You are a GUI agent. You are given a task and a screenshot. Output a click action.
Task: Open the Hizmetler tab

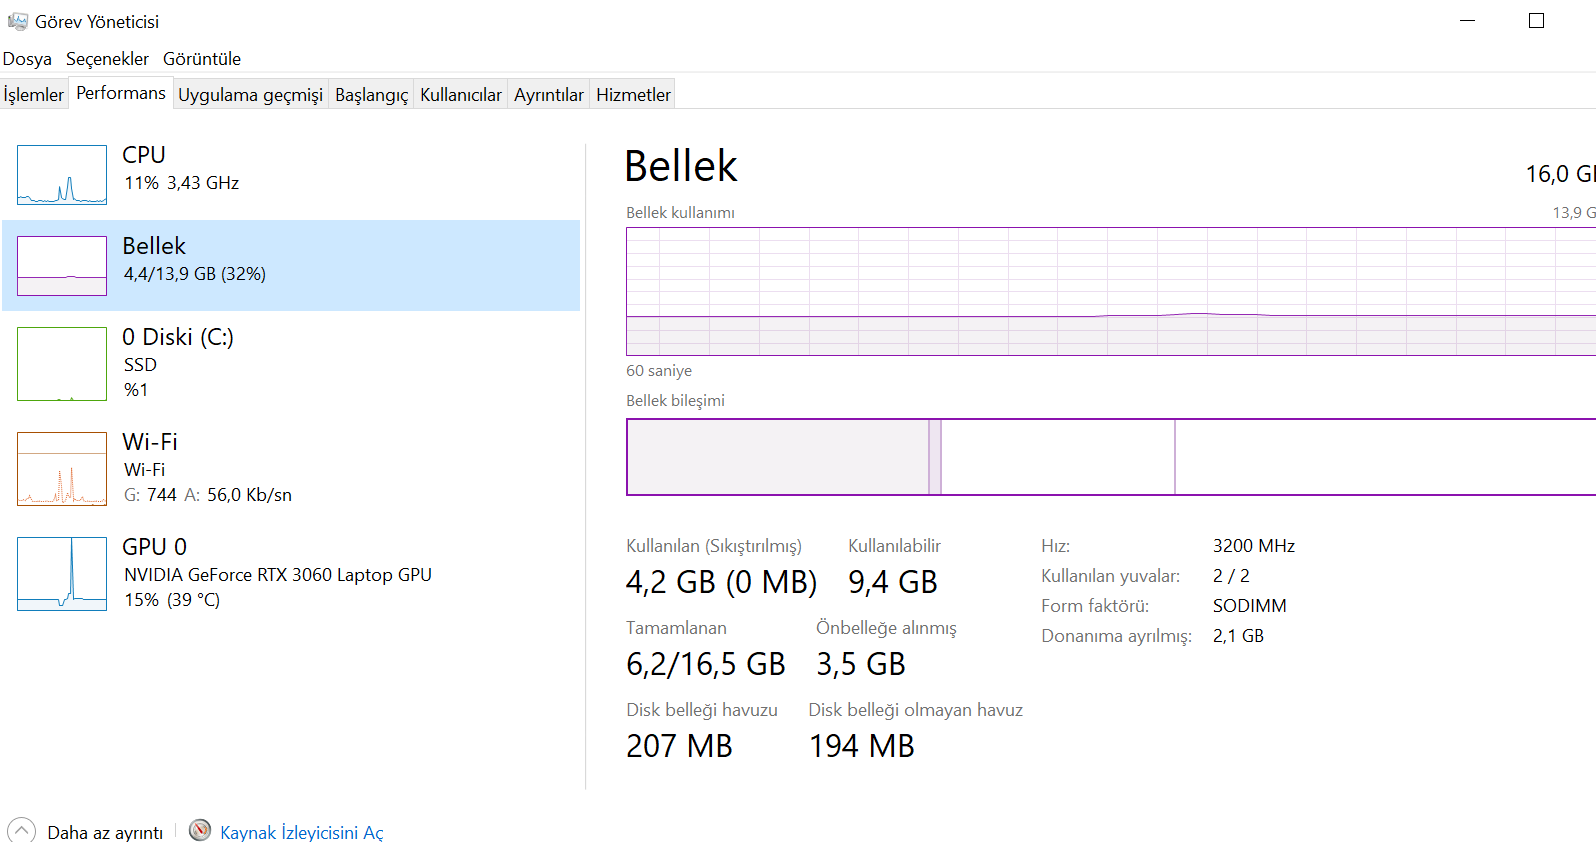pyautogui.click(x=633, y=95)
